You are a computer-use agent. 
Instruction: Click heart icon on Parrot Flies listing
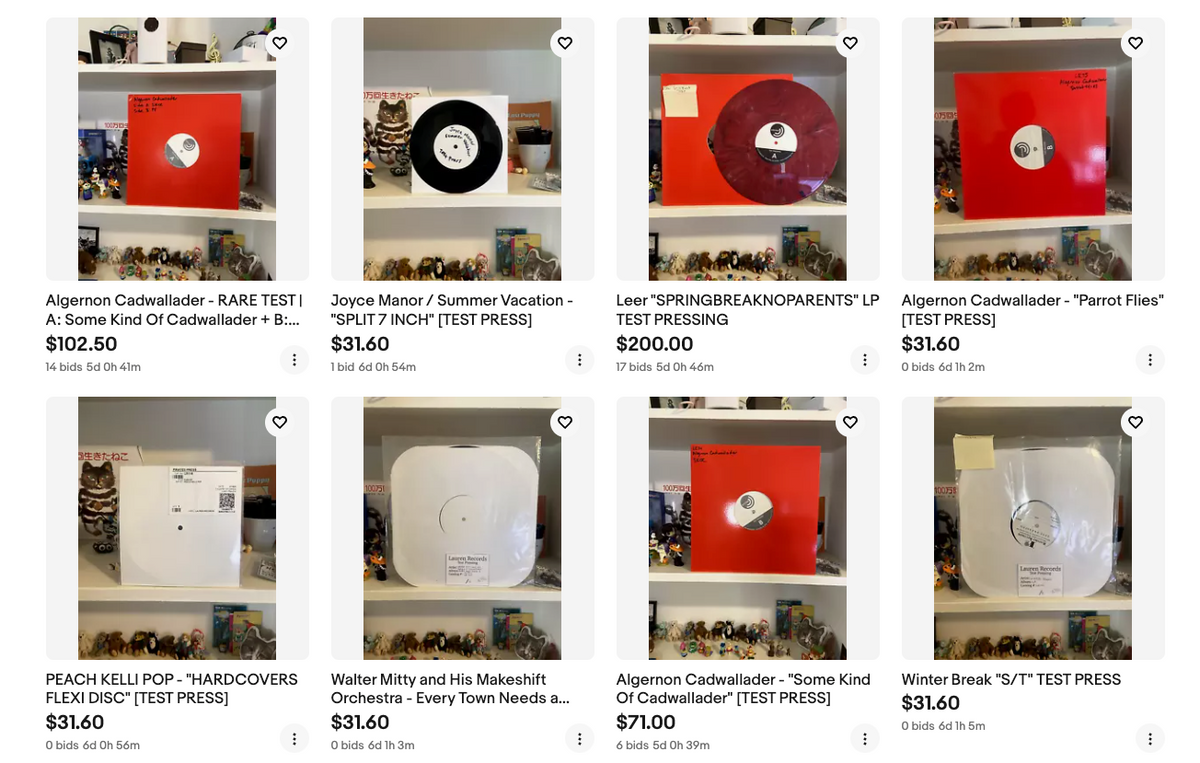(x=1135, y=43)
